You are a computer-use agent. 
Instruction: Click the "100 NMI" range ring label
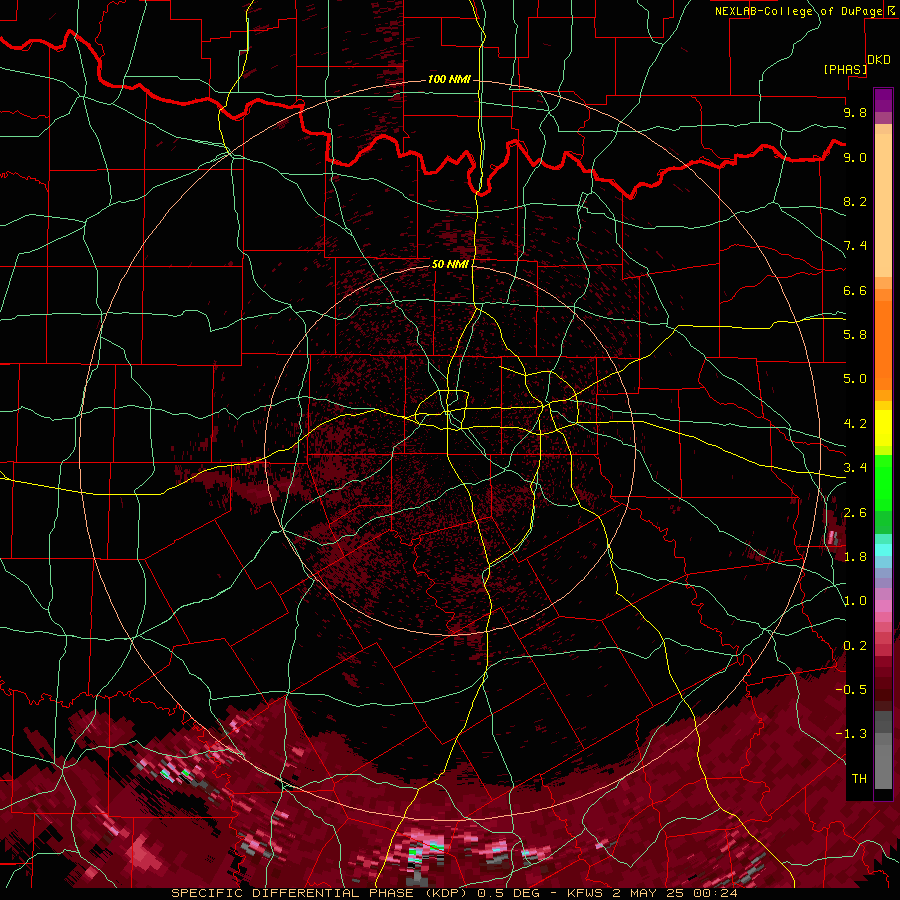click(449, 79)
